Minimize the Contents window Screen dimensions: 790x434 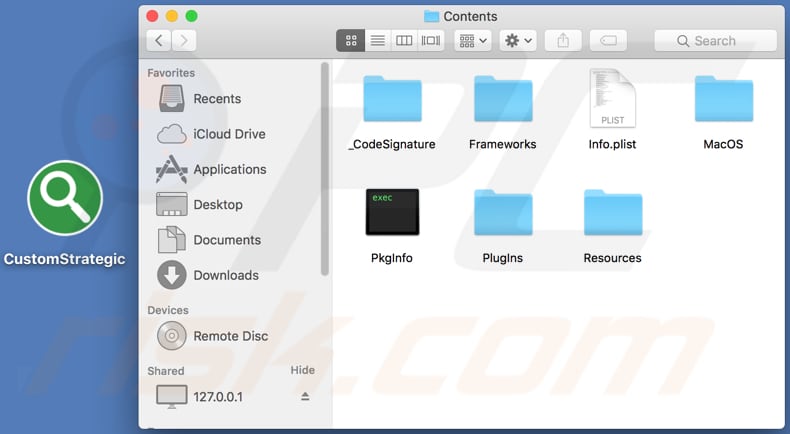point(172,16)
